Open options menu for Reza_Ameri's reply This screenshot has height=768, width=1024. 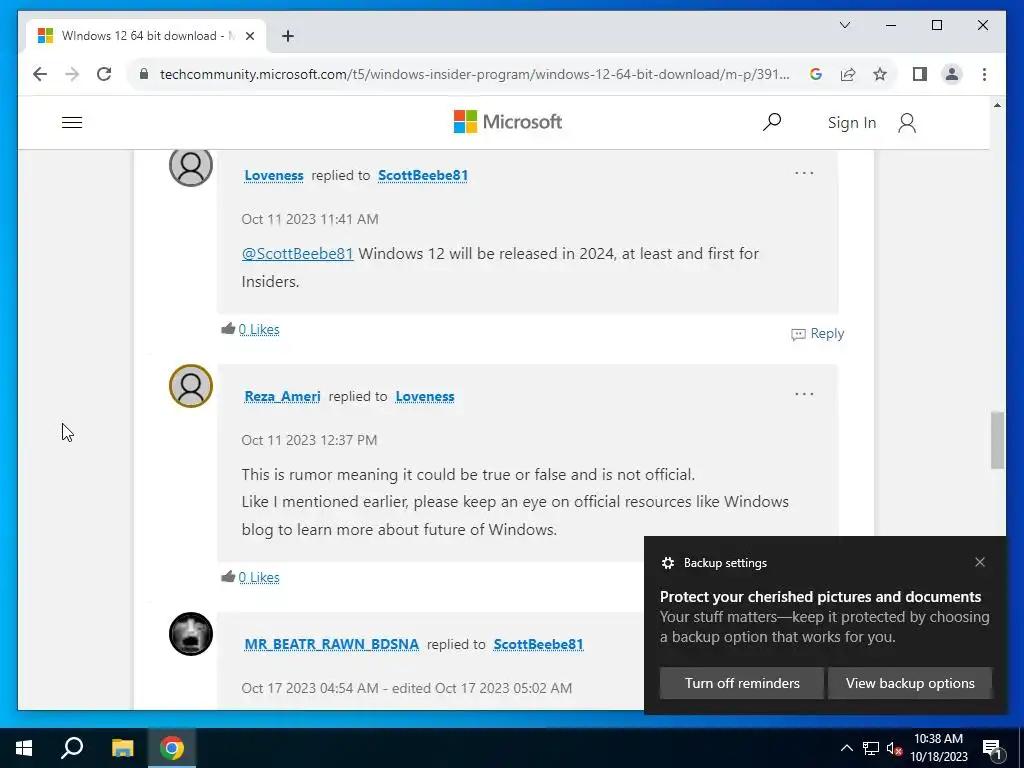pos(804,394)
